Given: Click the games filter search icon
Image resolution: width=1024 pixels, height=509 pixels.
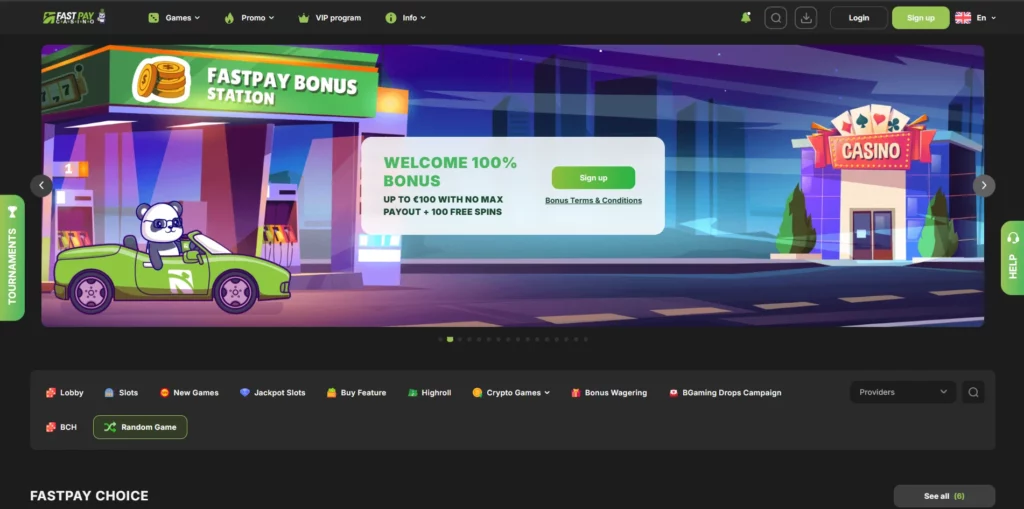Looking at the screenshot, I should (x=973, y=392).
